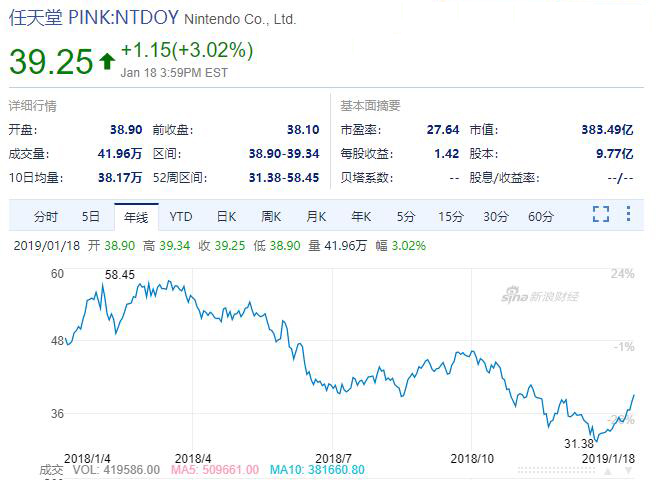
Task: Switch to the 分时 intraday tab
Action: coord(46,216)
